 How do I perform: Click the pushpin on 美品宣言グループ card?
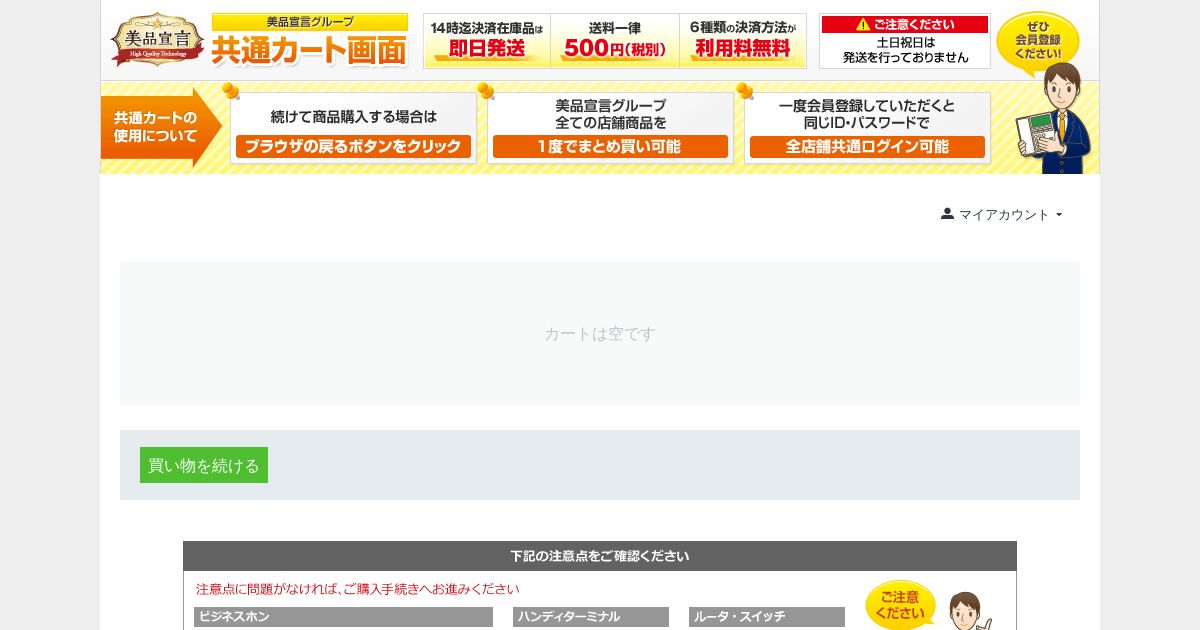pos(487,91)
